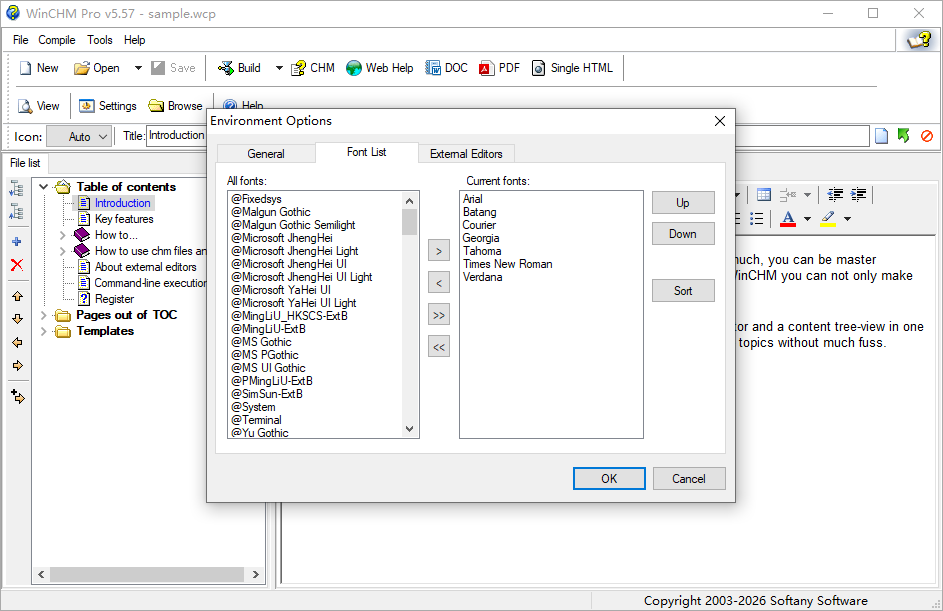The image size is (943, 611).
Task: Export to PDF via toolbar
Action: [499, 68]
